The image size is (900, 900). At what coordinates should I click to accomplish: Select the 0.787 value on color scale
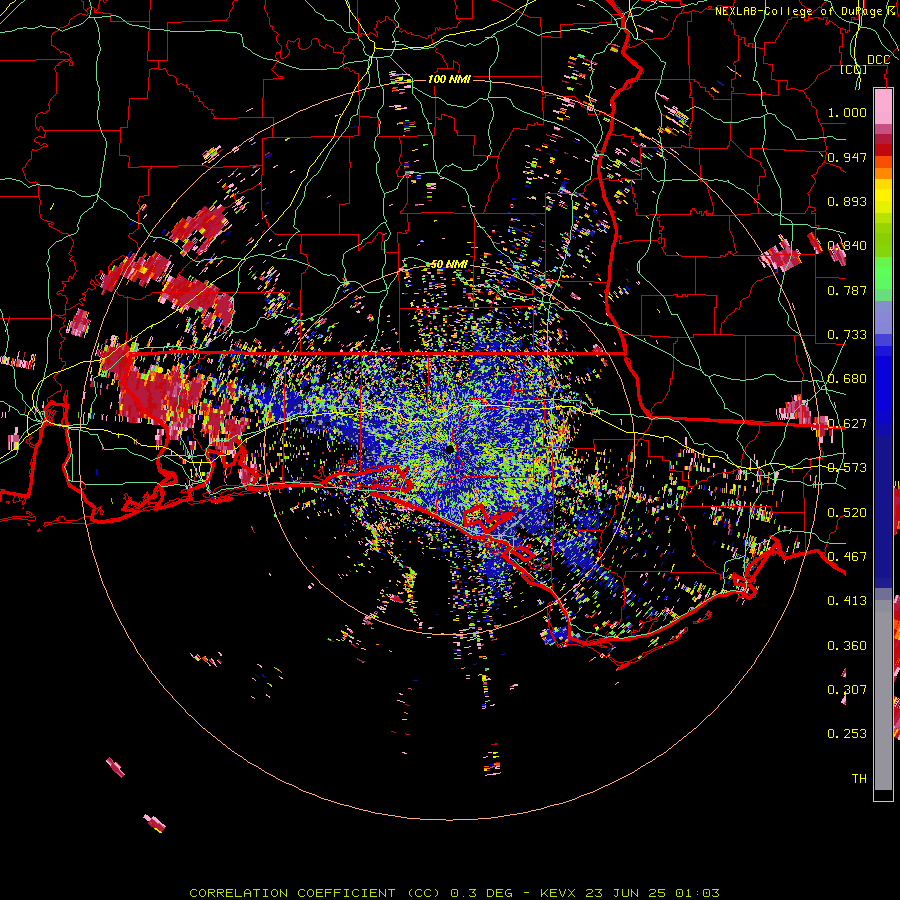coord(847,290)
